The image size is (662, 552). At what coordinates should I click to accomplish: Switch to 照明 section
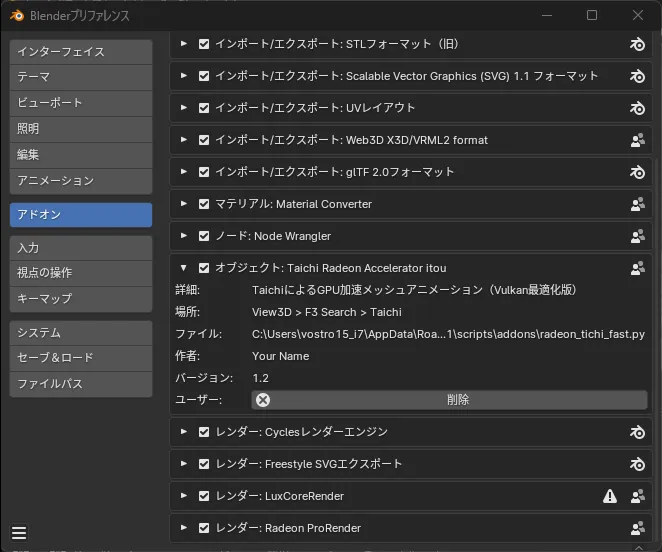81,129
